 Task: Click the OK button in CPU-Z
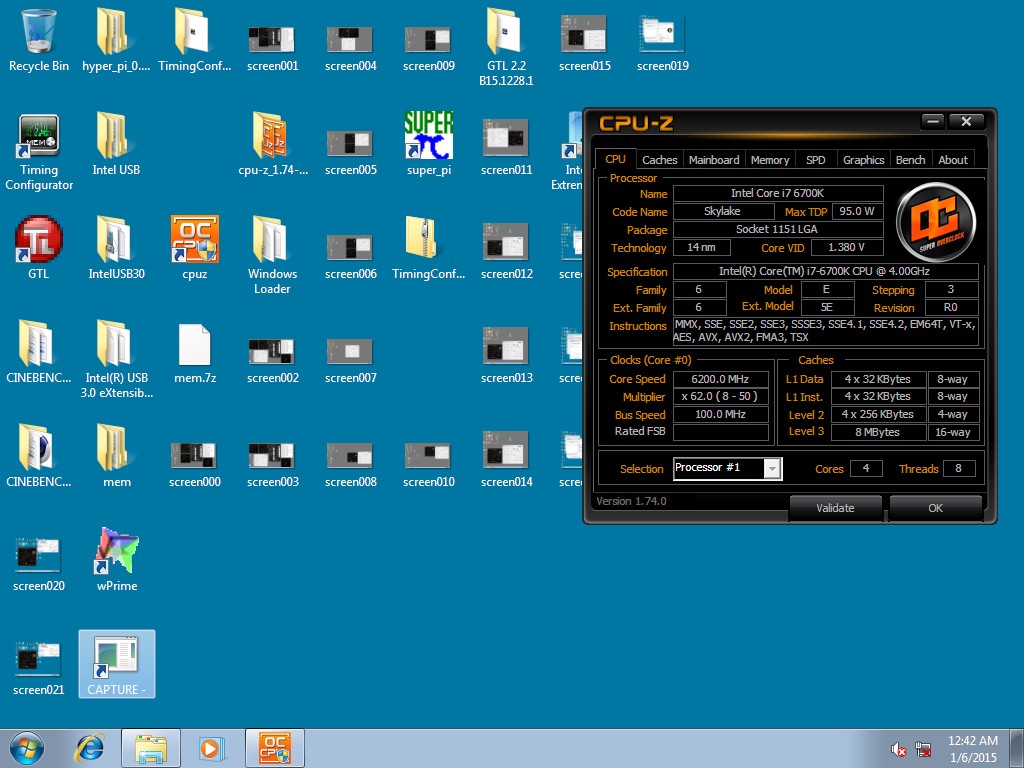point(935,508)
